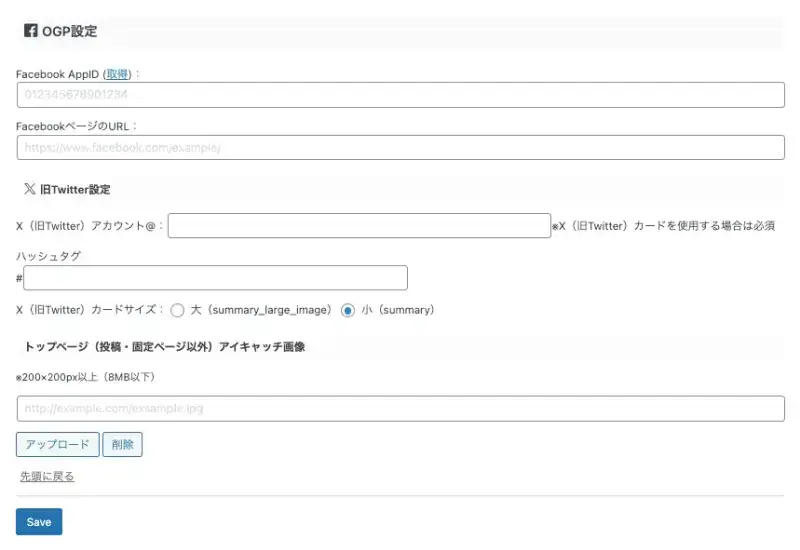This screenshot has height=550, width=800.
Task: Click the 削除 button
Action: click(122, 444)
